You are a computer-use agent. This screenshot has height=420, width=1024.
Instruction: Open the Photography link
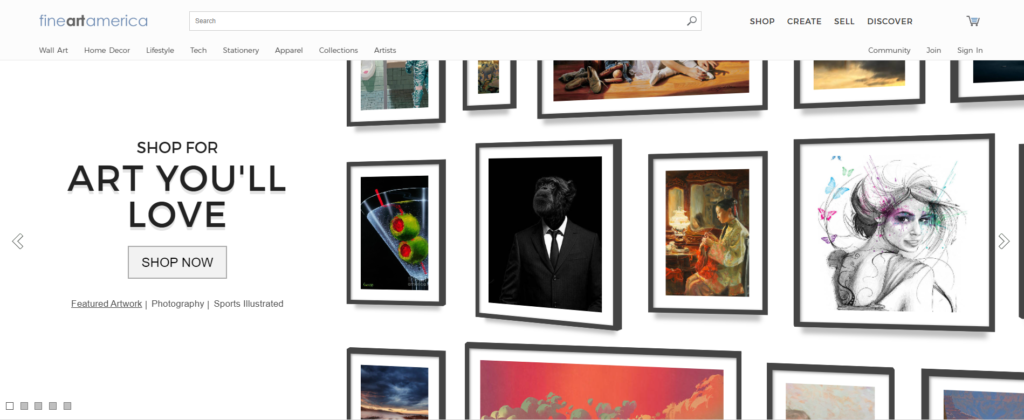click(x=178, y=304)
